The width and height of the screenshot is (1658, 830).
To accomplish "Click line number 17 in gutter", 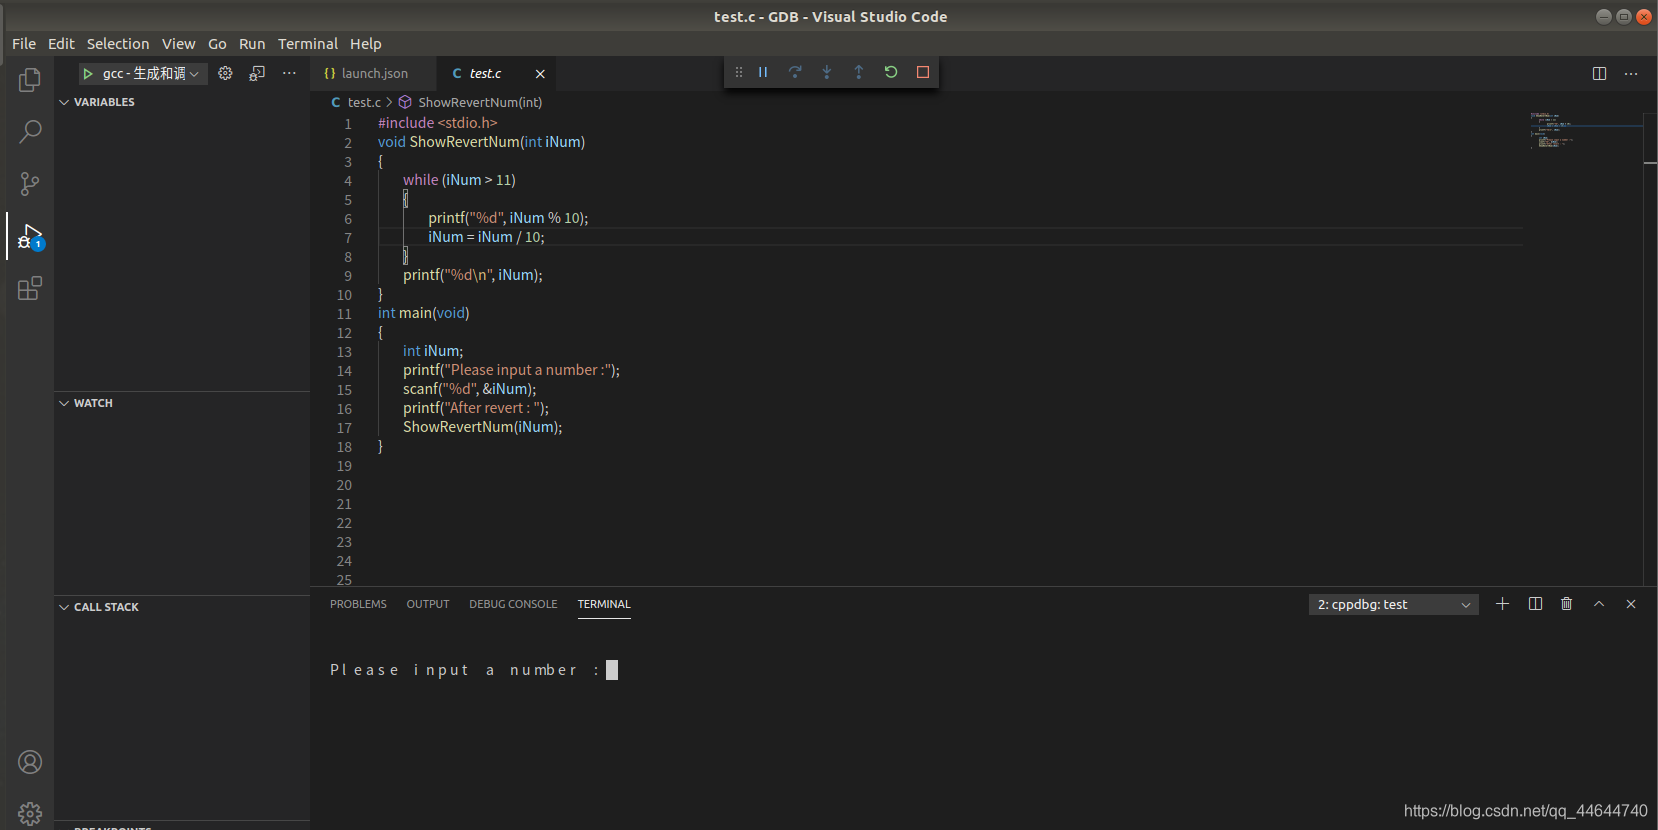I will 344,428.
